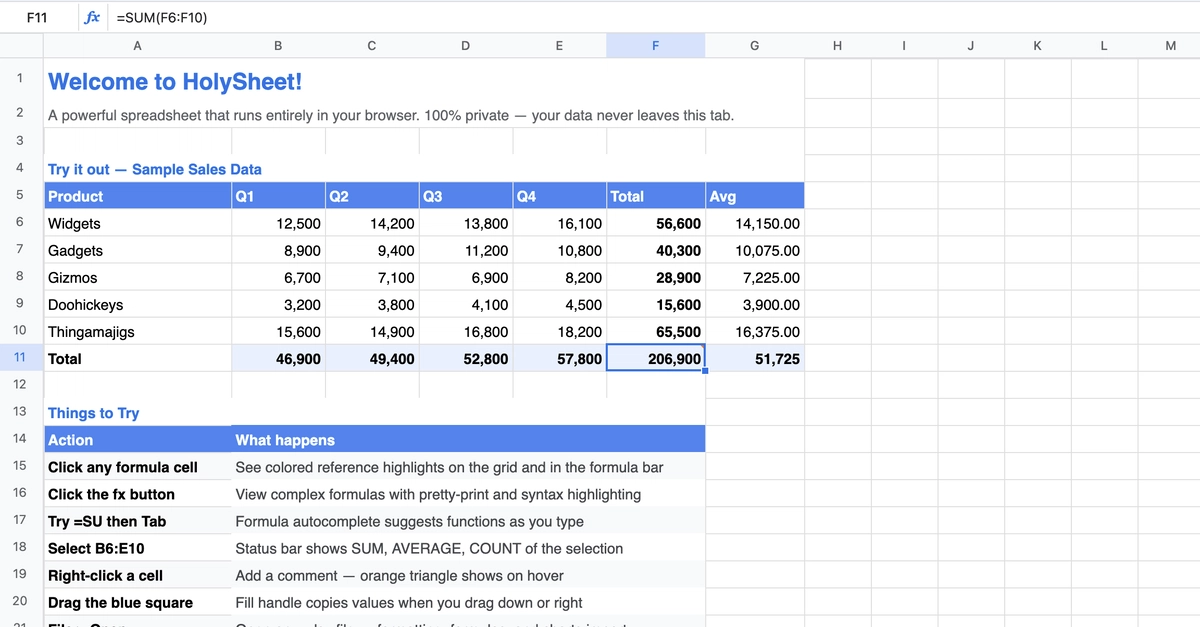Select the 'Gadgets' cell
Viewport: 1200px width, 627px height.
[138, 250]
